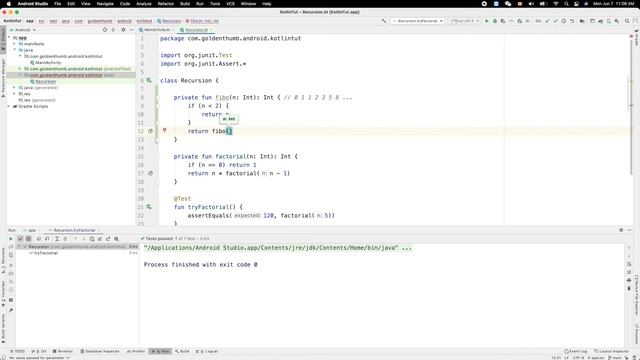Open the Profiler tool window button

(136, 351)
